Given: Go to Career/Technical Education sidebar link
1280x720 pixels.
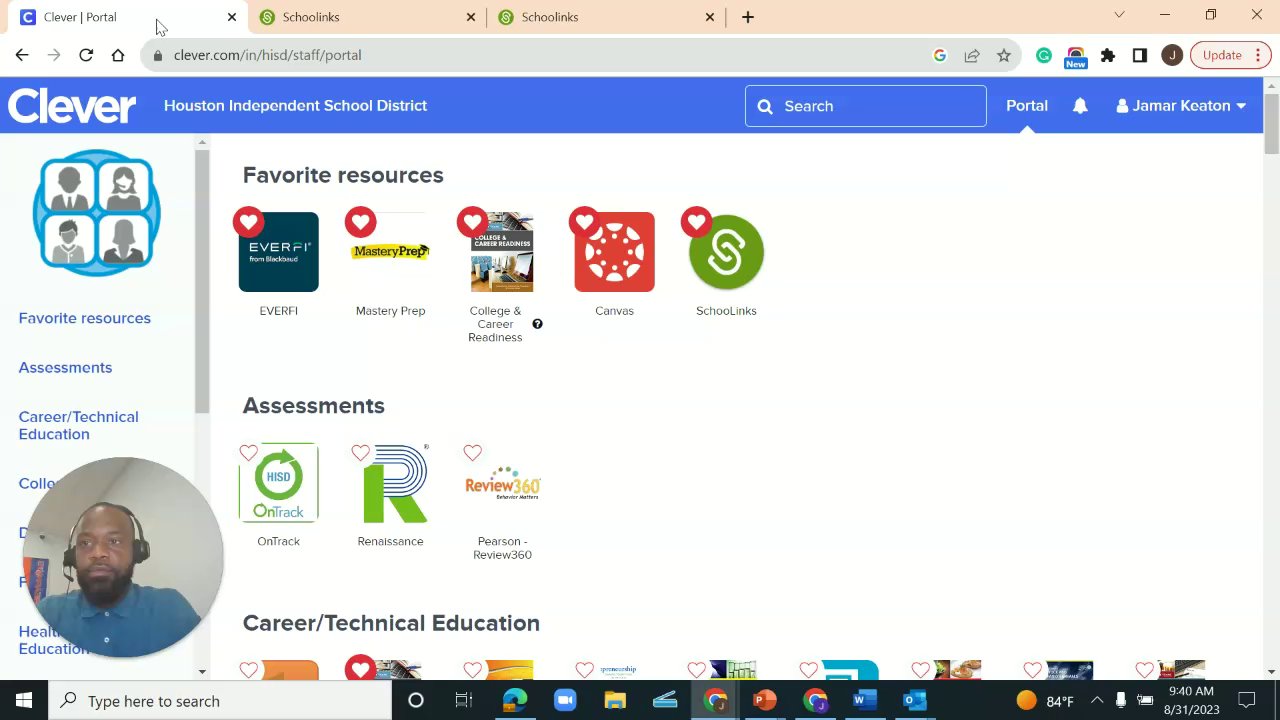Looking at the screenshot, I should [x=78, y=425].
